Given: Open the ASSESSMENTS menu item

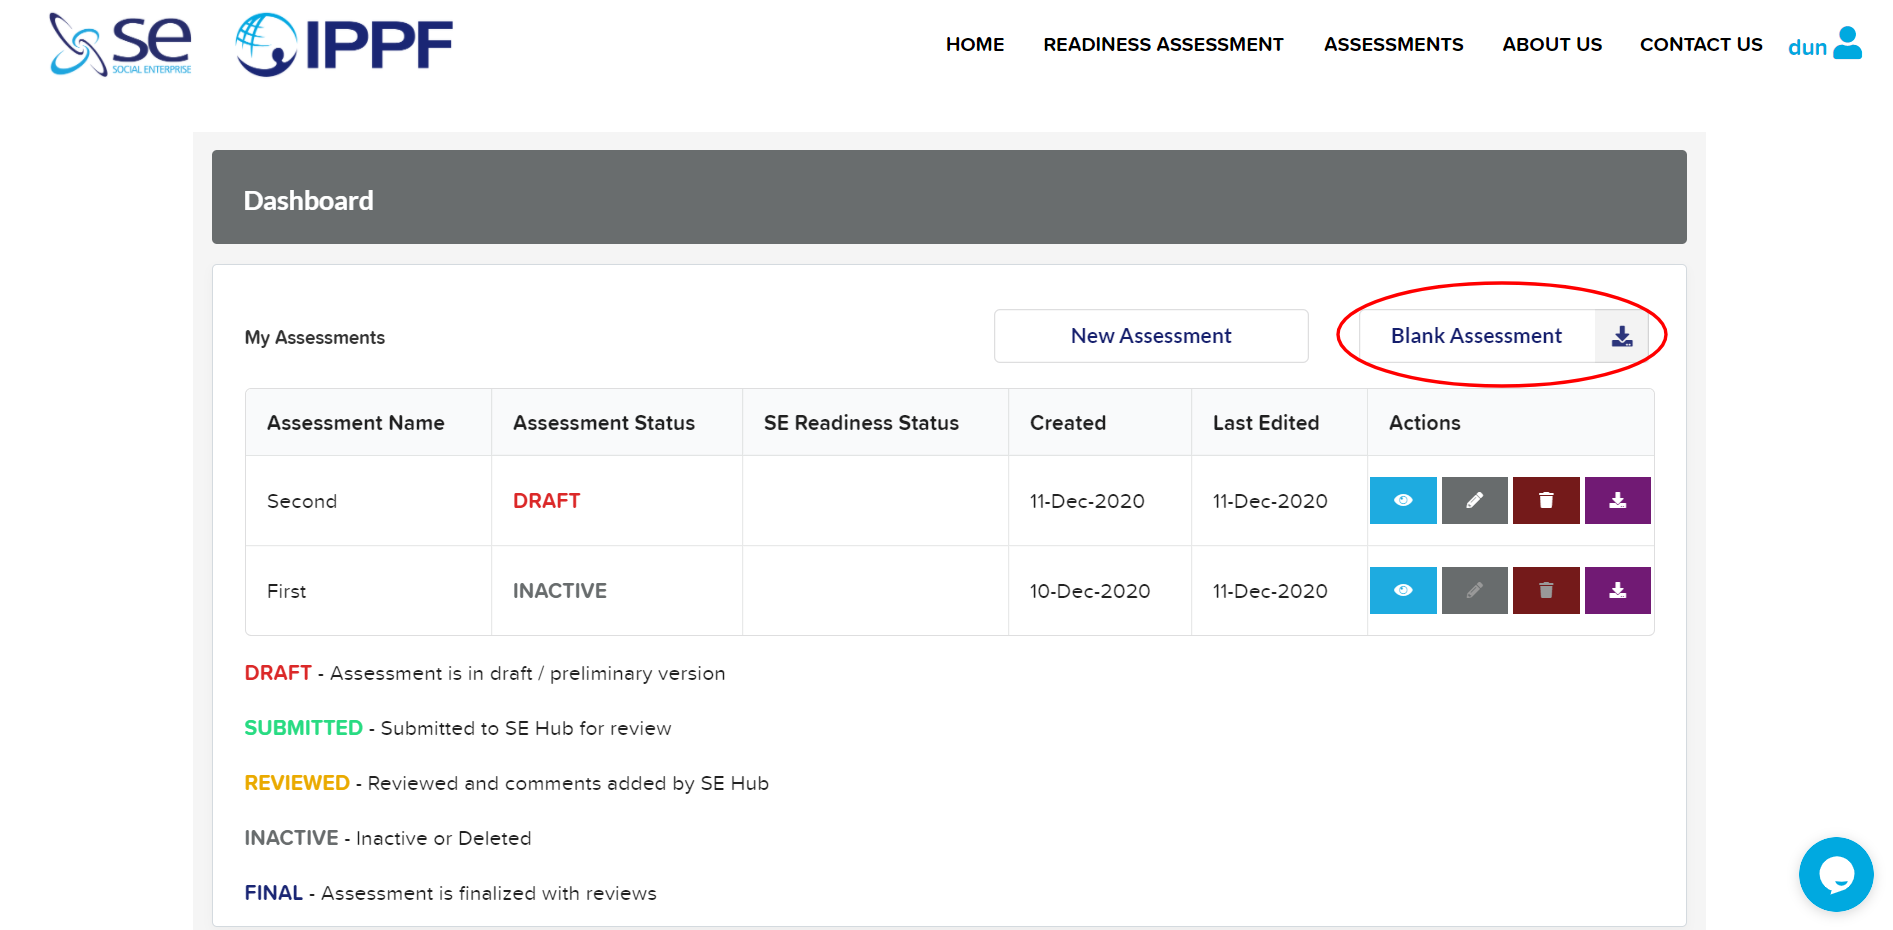Looking at the screenshot, I should pos(1393,44).
